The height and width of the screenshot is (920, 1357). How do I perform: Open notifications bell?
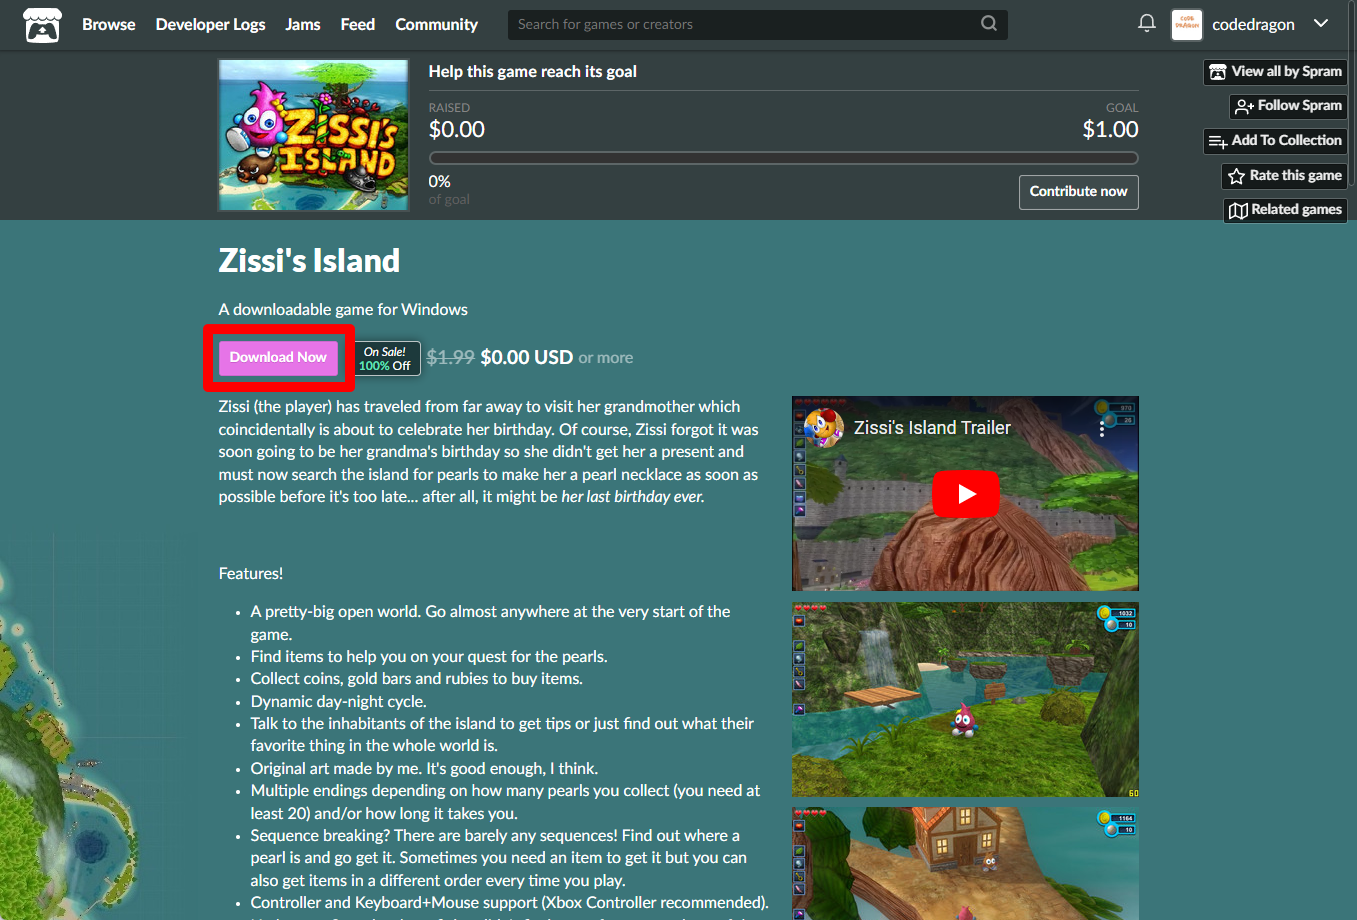click(1147, 23)
